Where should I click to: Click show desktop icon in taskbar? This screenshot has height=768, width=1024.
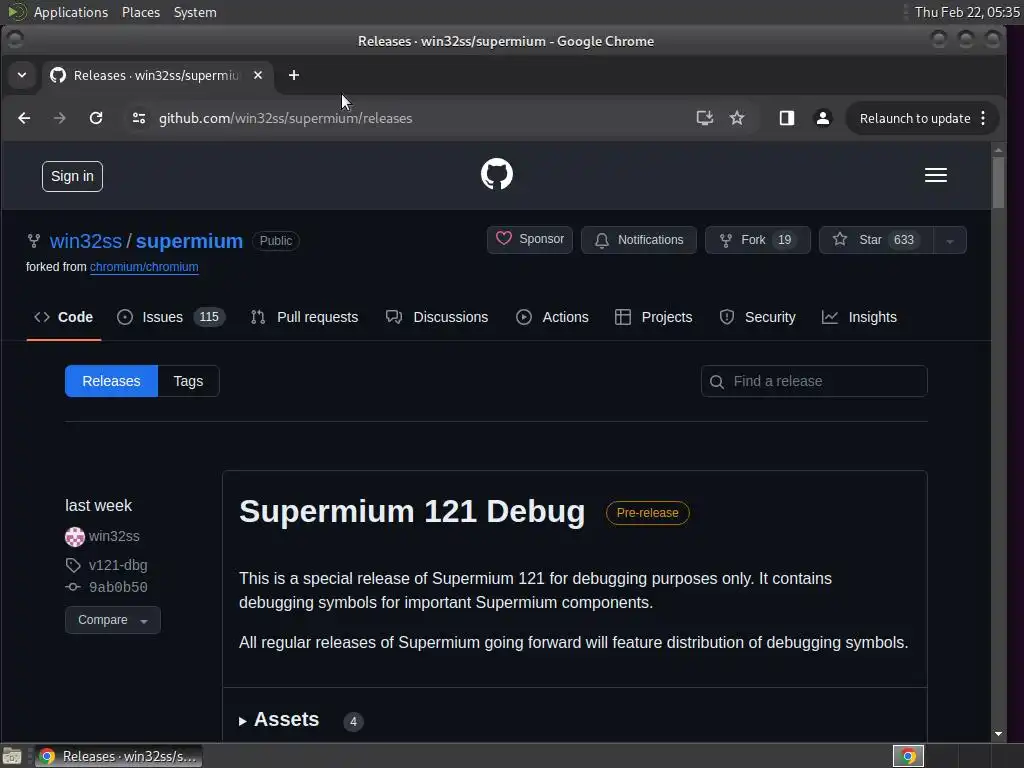(12, 756)
